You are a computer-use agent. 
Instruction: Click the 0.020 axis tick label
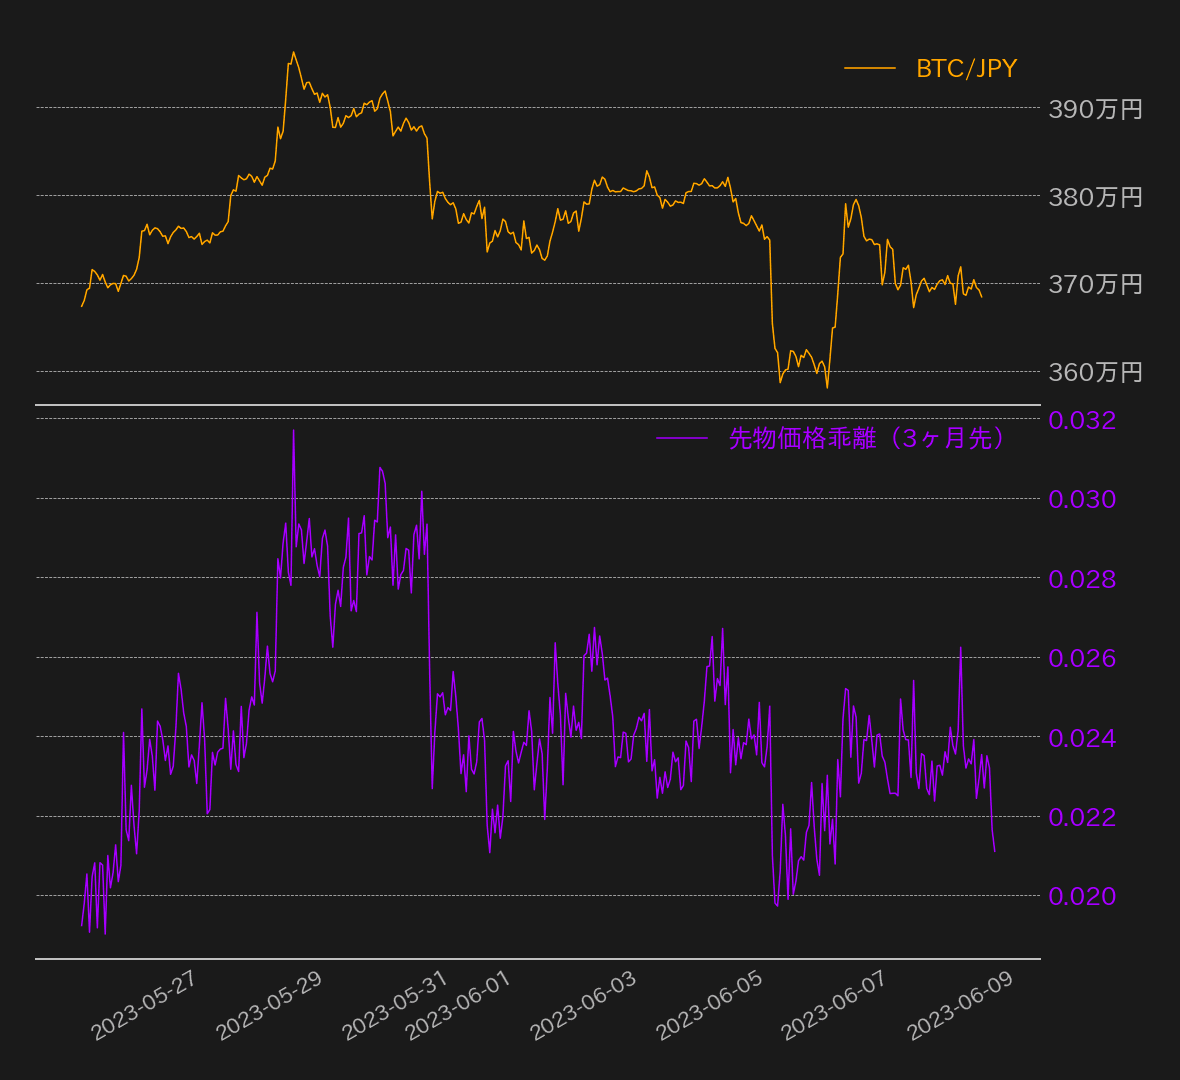(x=1082, y=896)
